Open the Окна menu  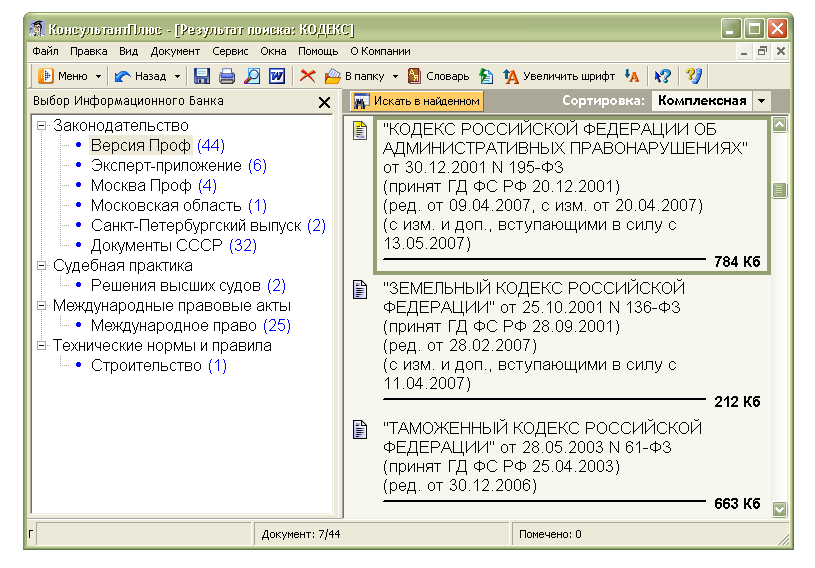(x=273, y=51)
